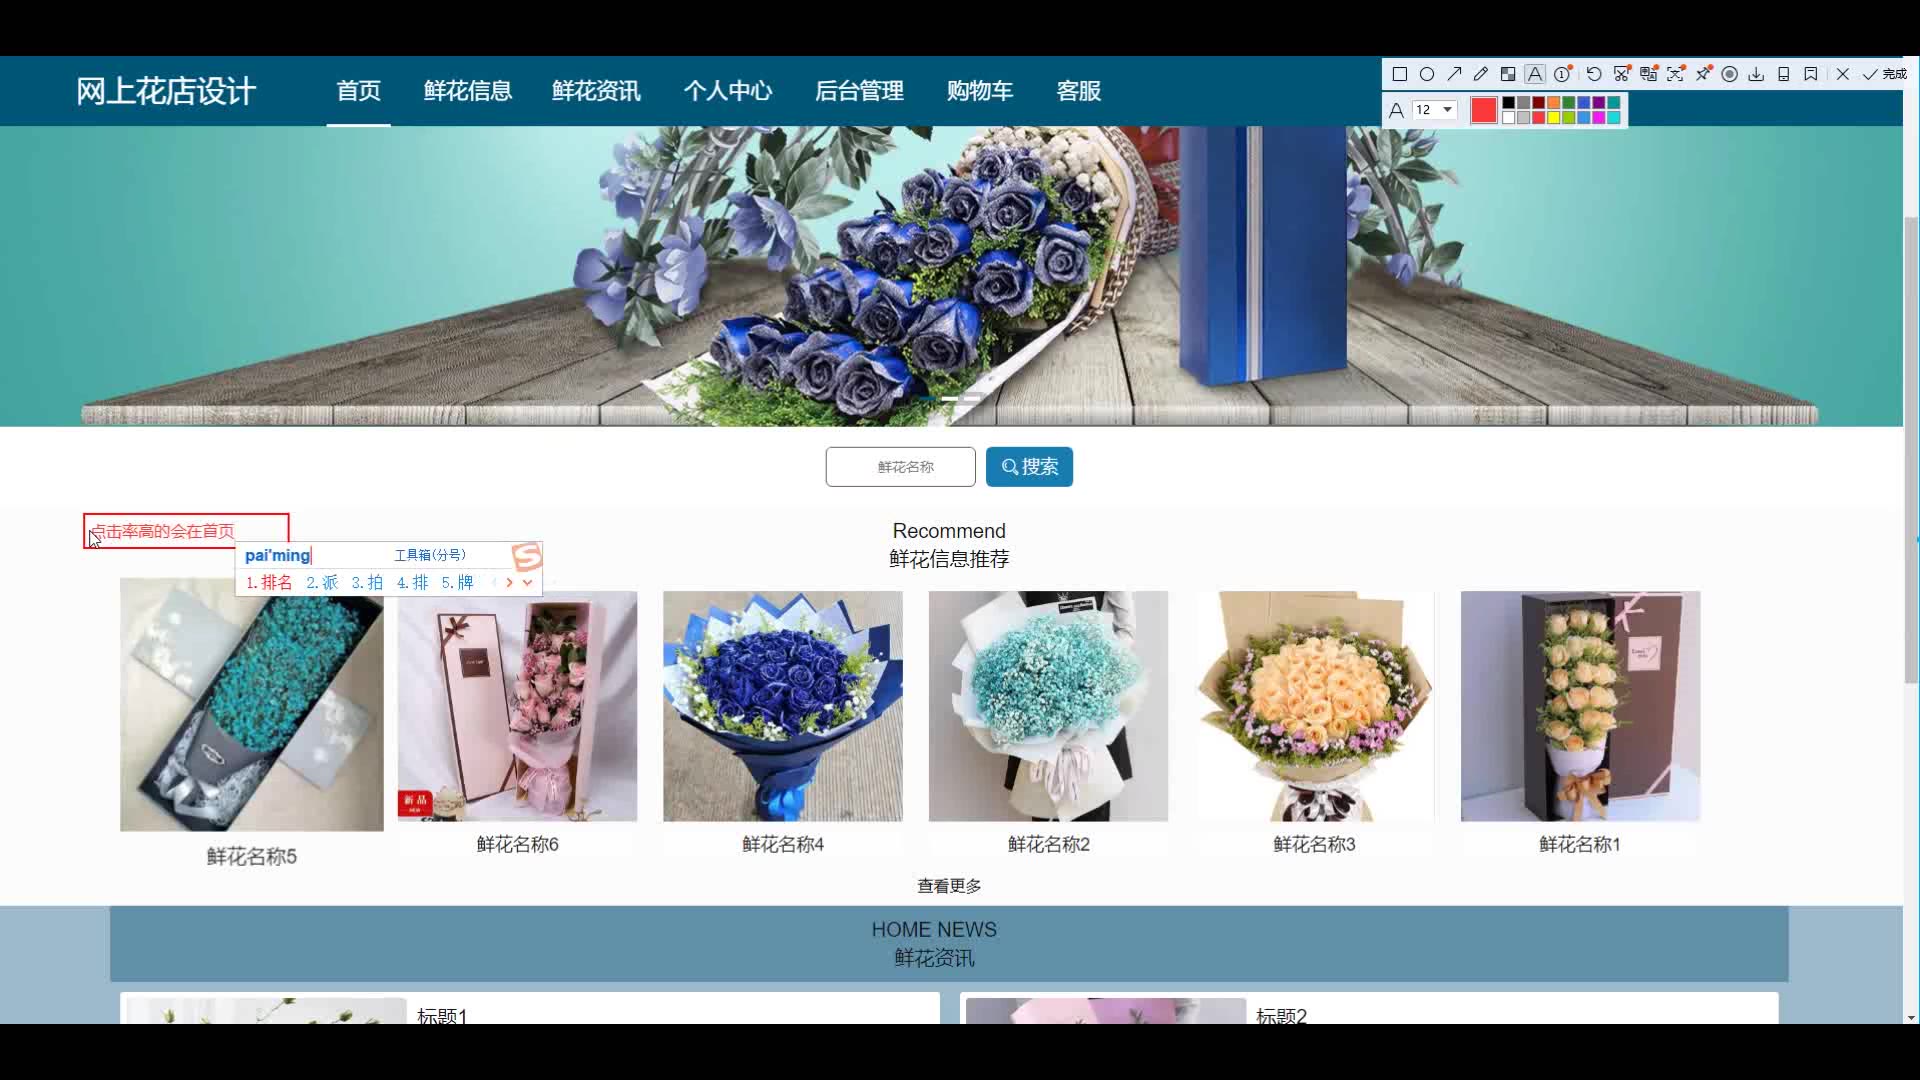
Task: Open the 购物车 navigation tab
Action: point(980,91)
